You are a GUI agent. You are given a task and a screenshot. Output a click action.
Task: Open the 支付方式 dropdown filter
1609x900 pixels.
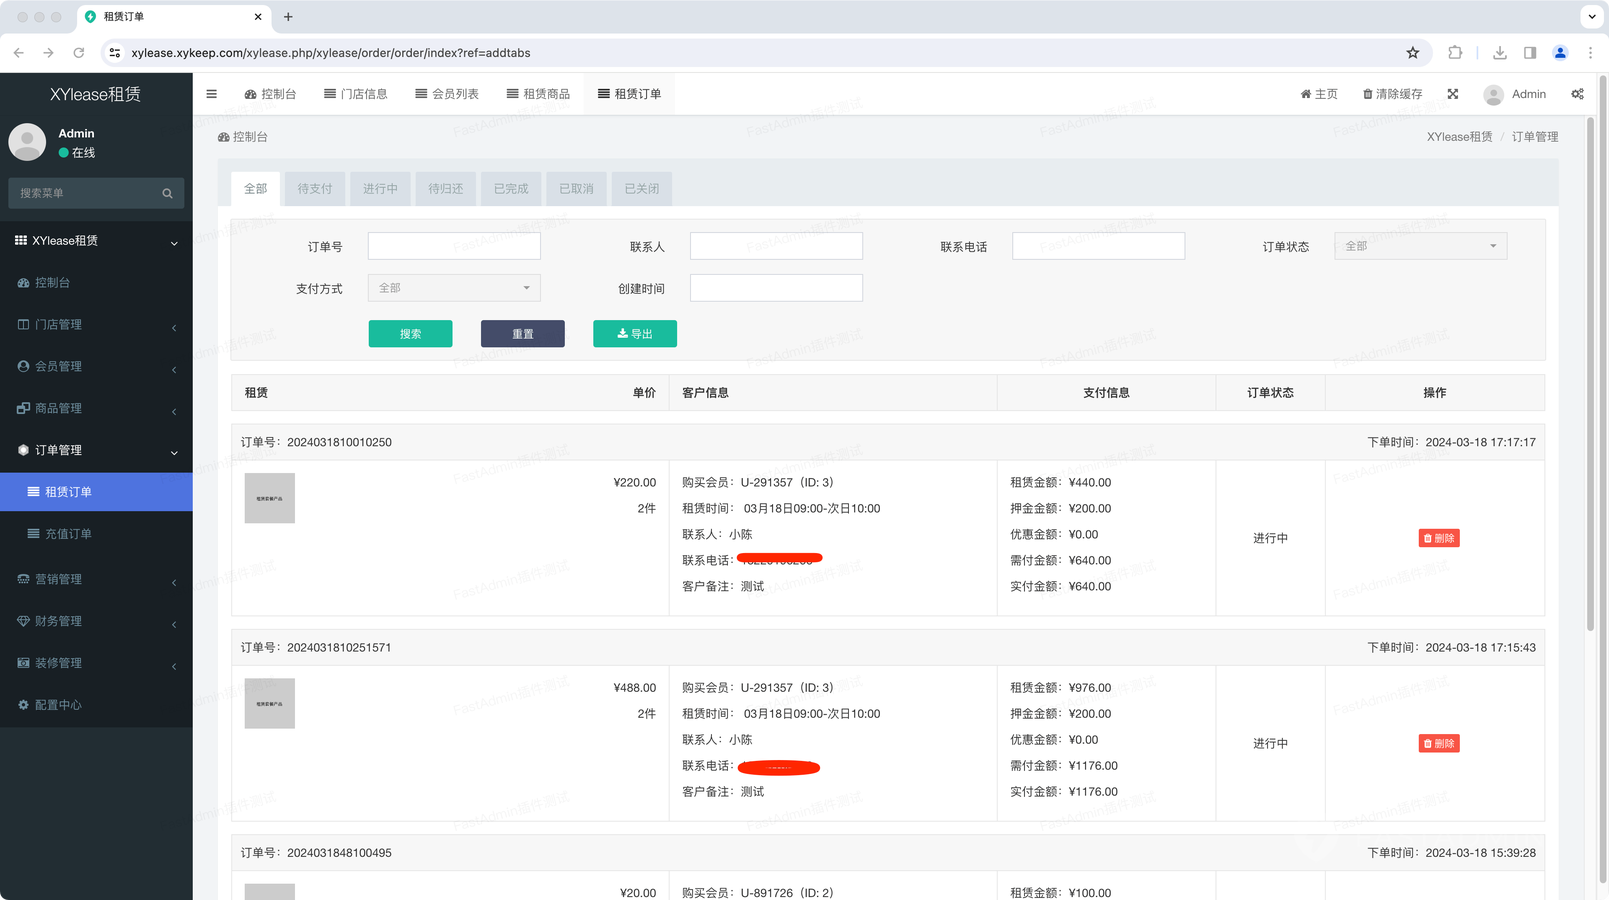[454, 288]
